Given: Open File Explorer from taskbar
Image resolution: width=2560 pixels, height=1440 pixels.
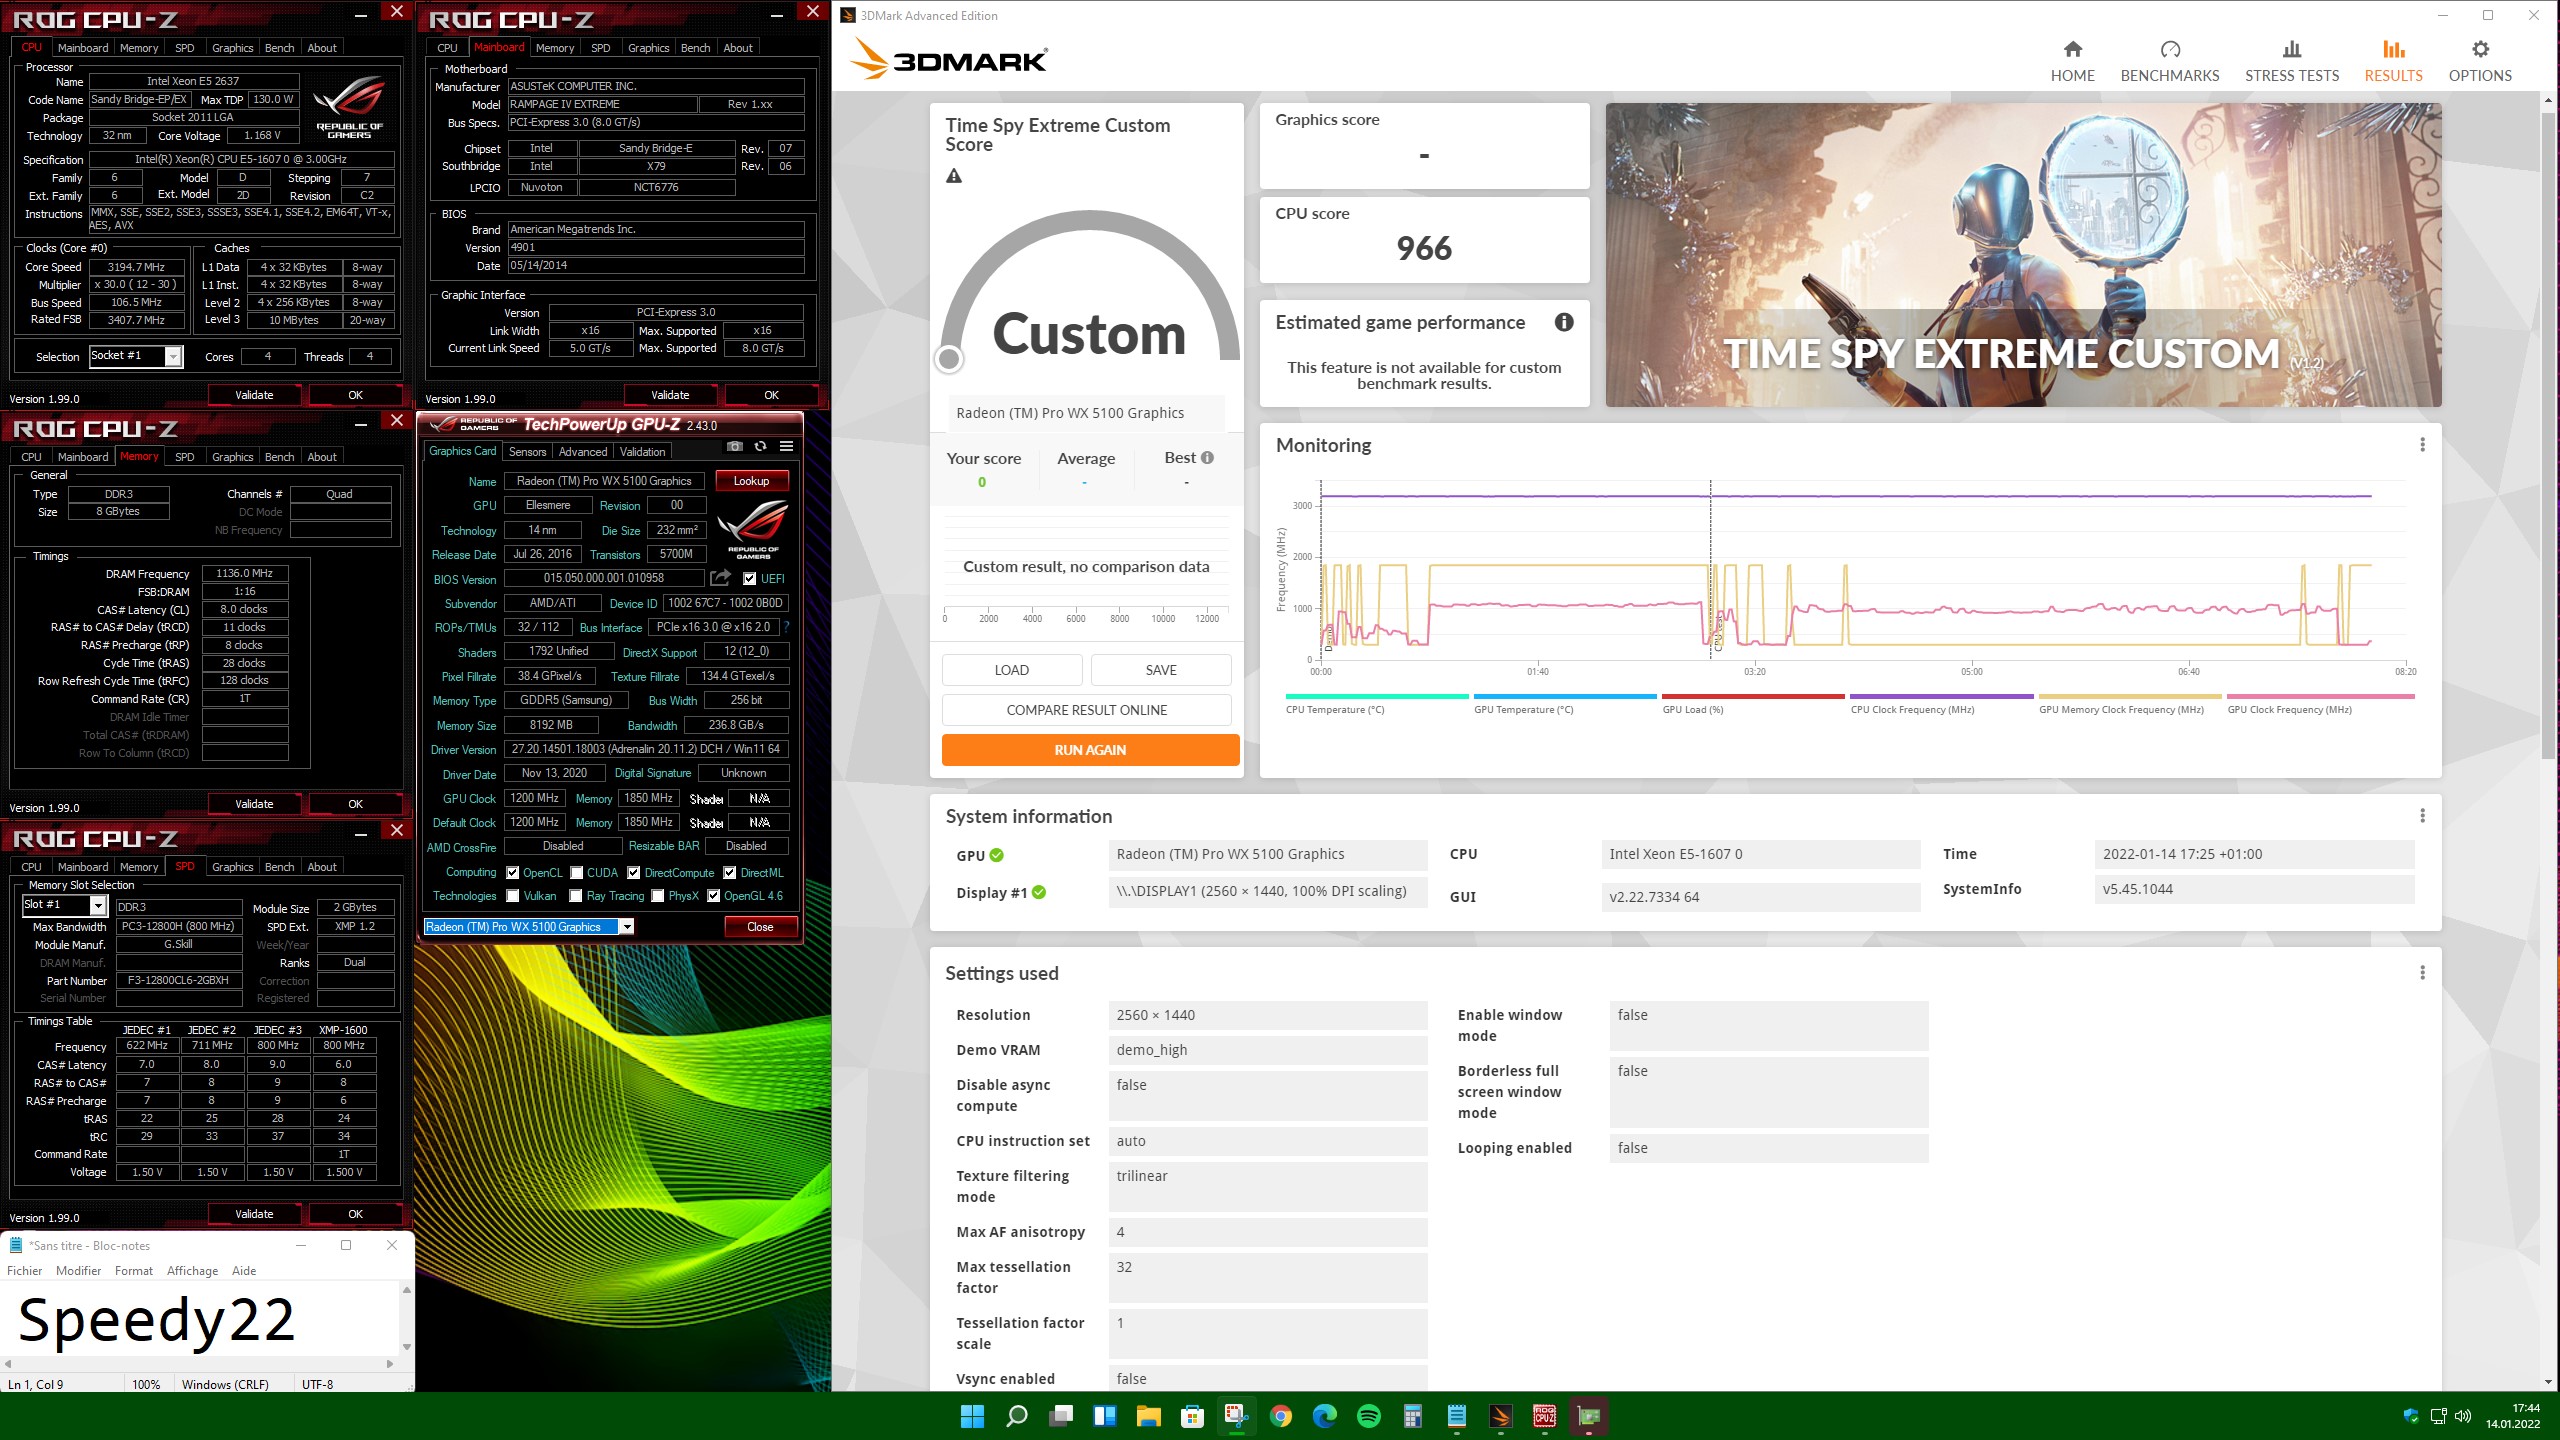Looking at the screenshot, I should click(x=1148, y=1416).
